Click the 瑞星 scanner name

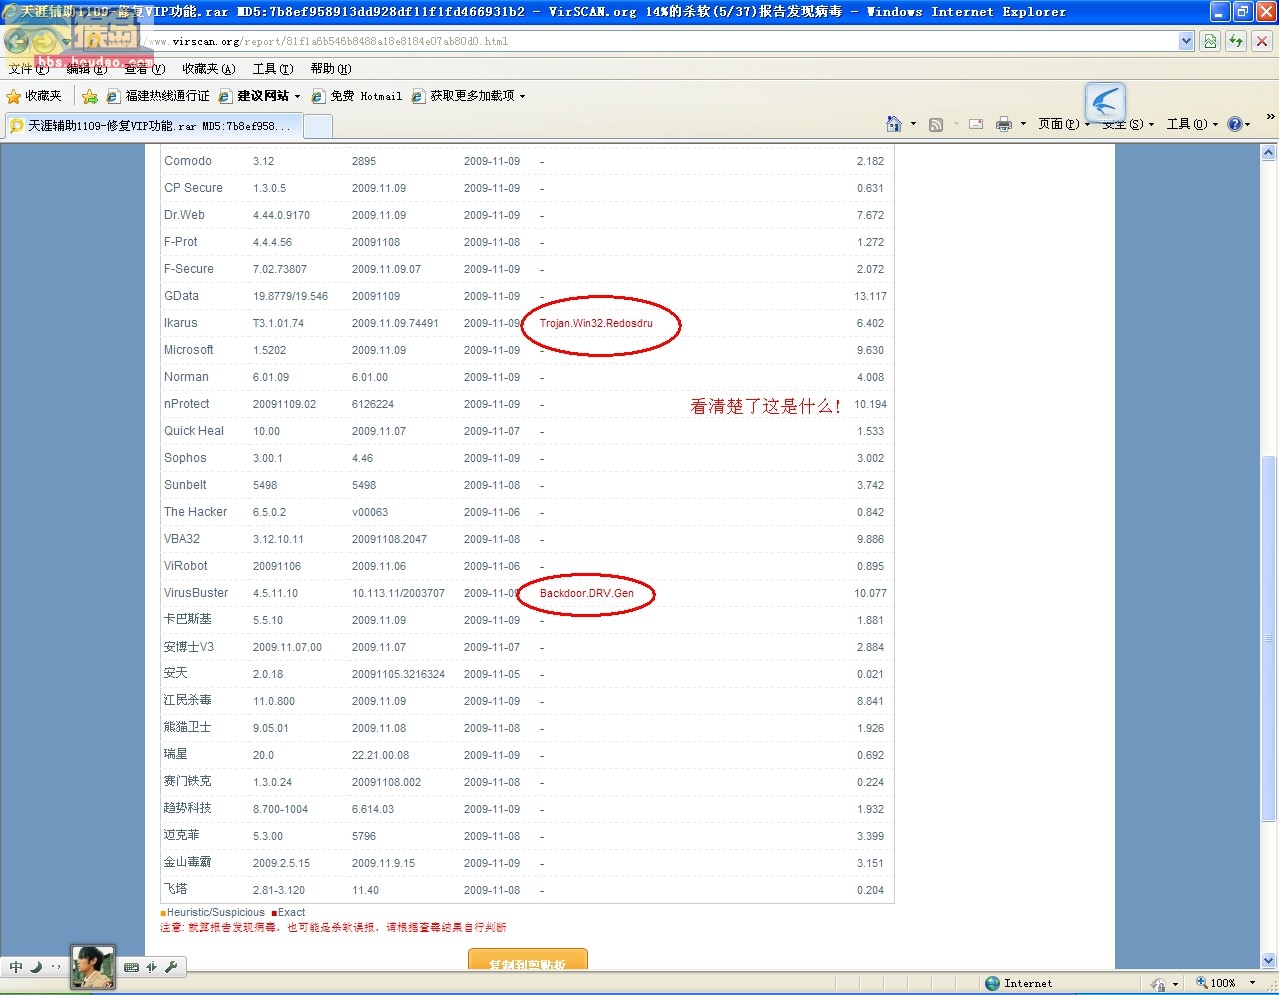point(176,754)
